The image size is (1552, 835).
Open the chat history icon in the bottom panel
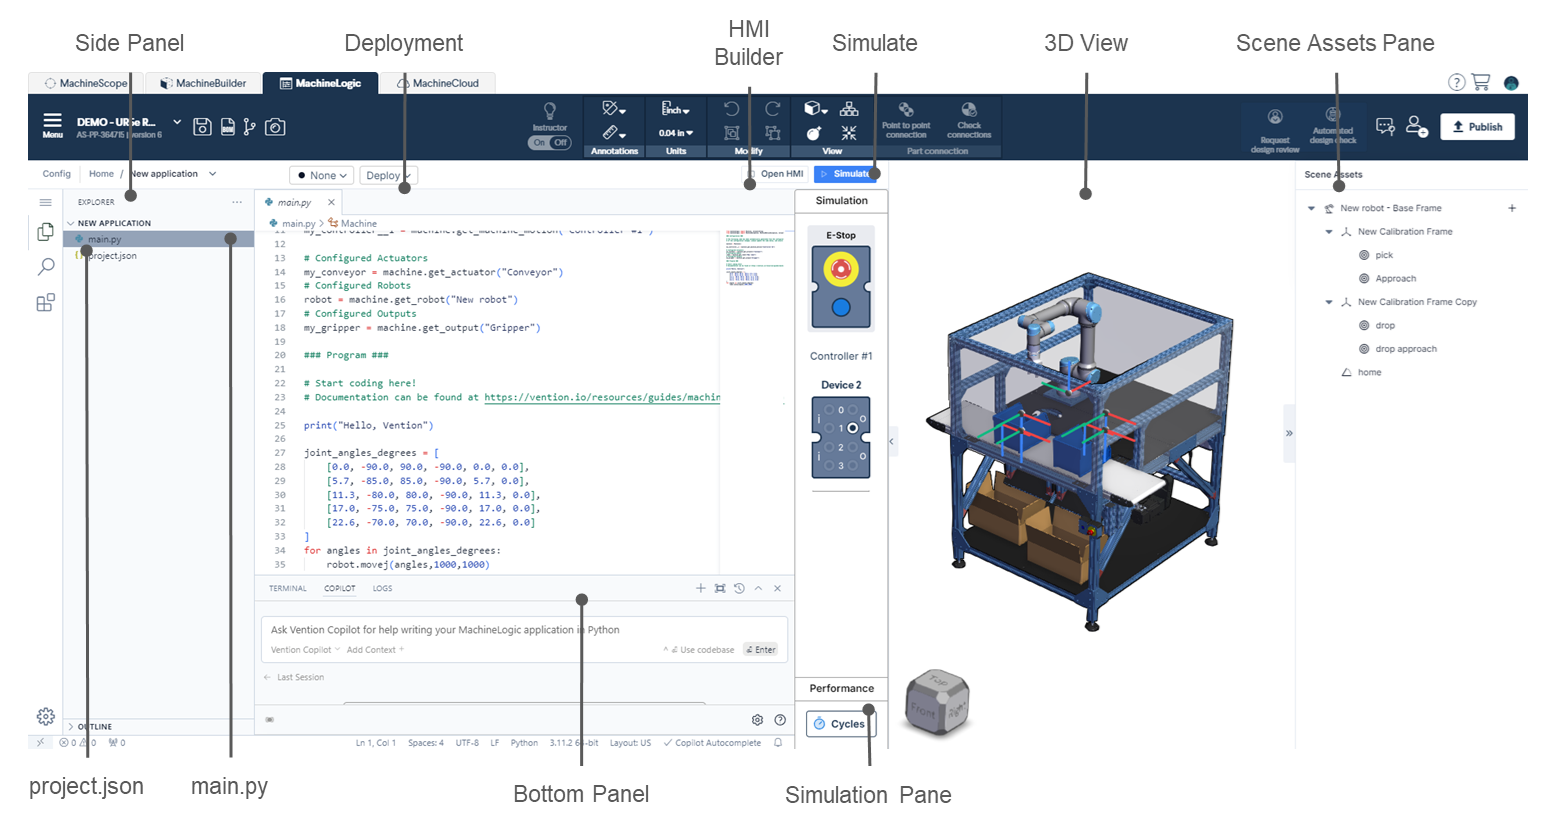click(x=739, y=589)
